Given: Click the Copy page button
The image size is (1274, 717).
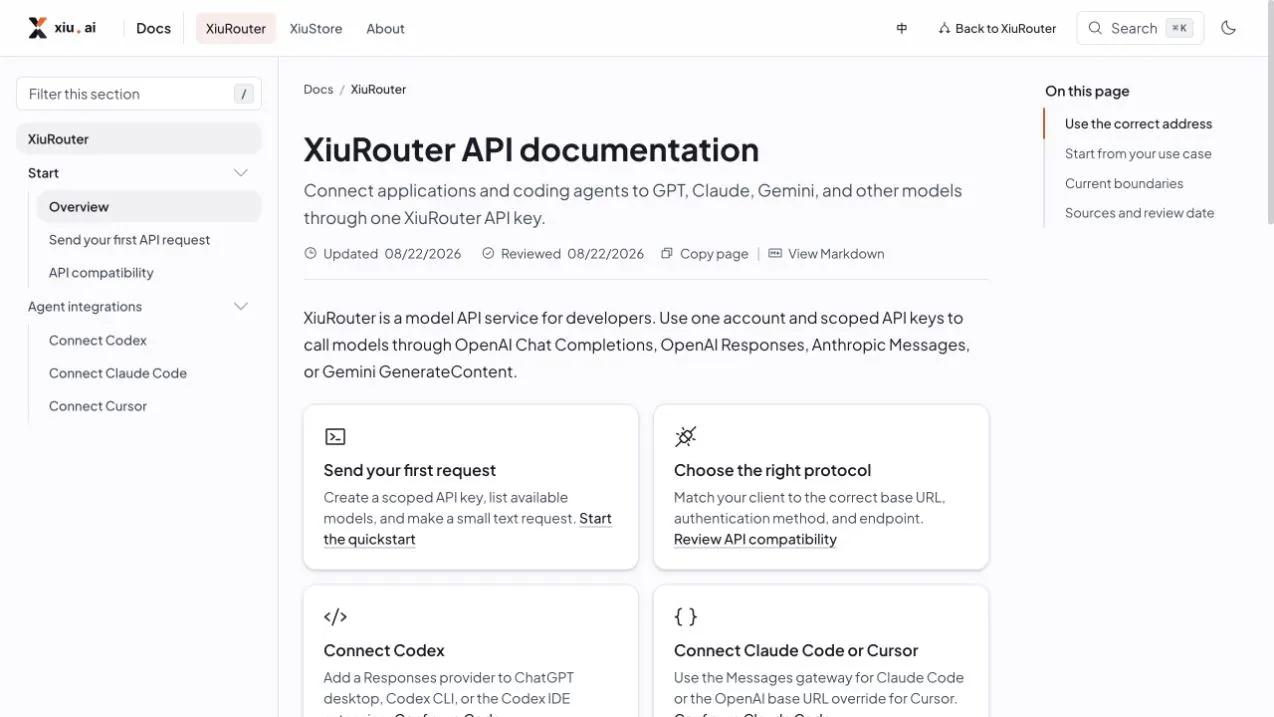Looking at the screenshot, I should [705, 254].
